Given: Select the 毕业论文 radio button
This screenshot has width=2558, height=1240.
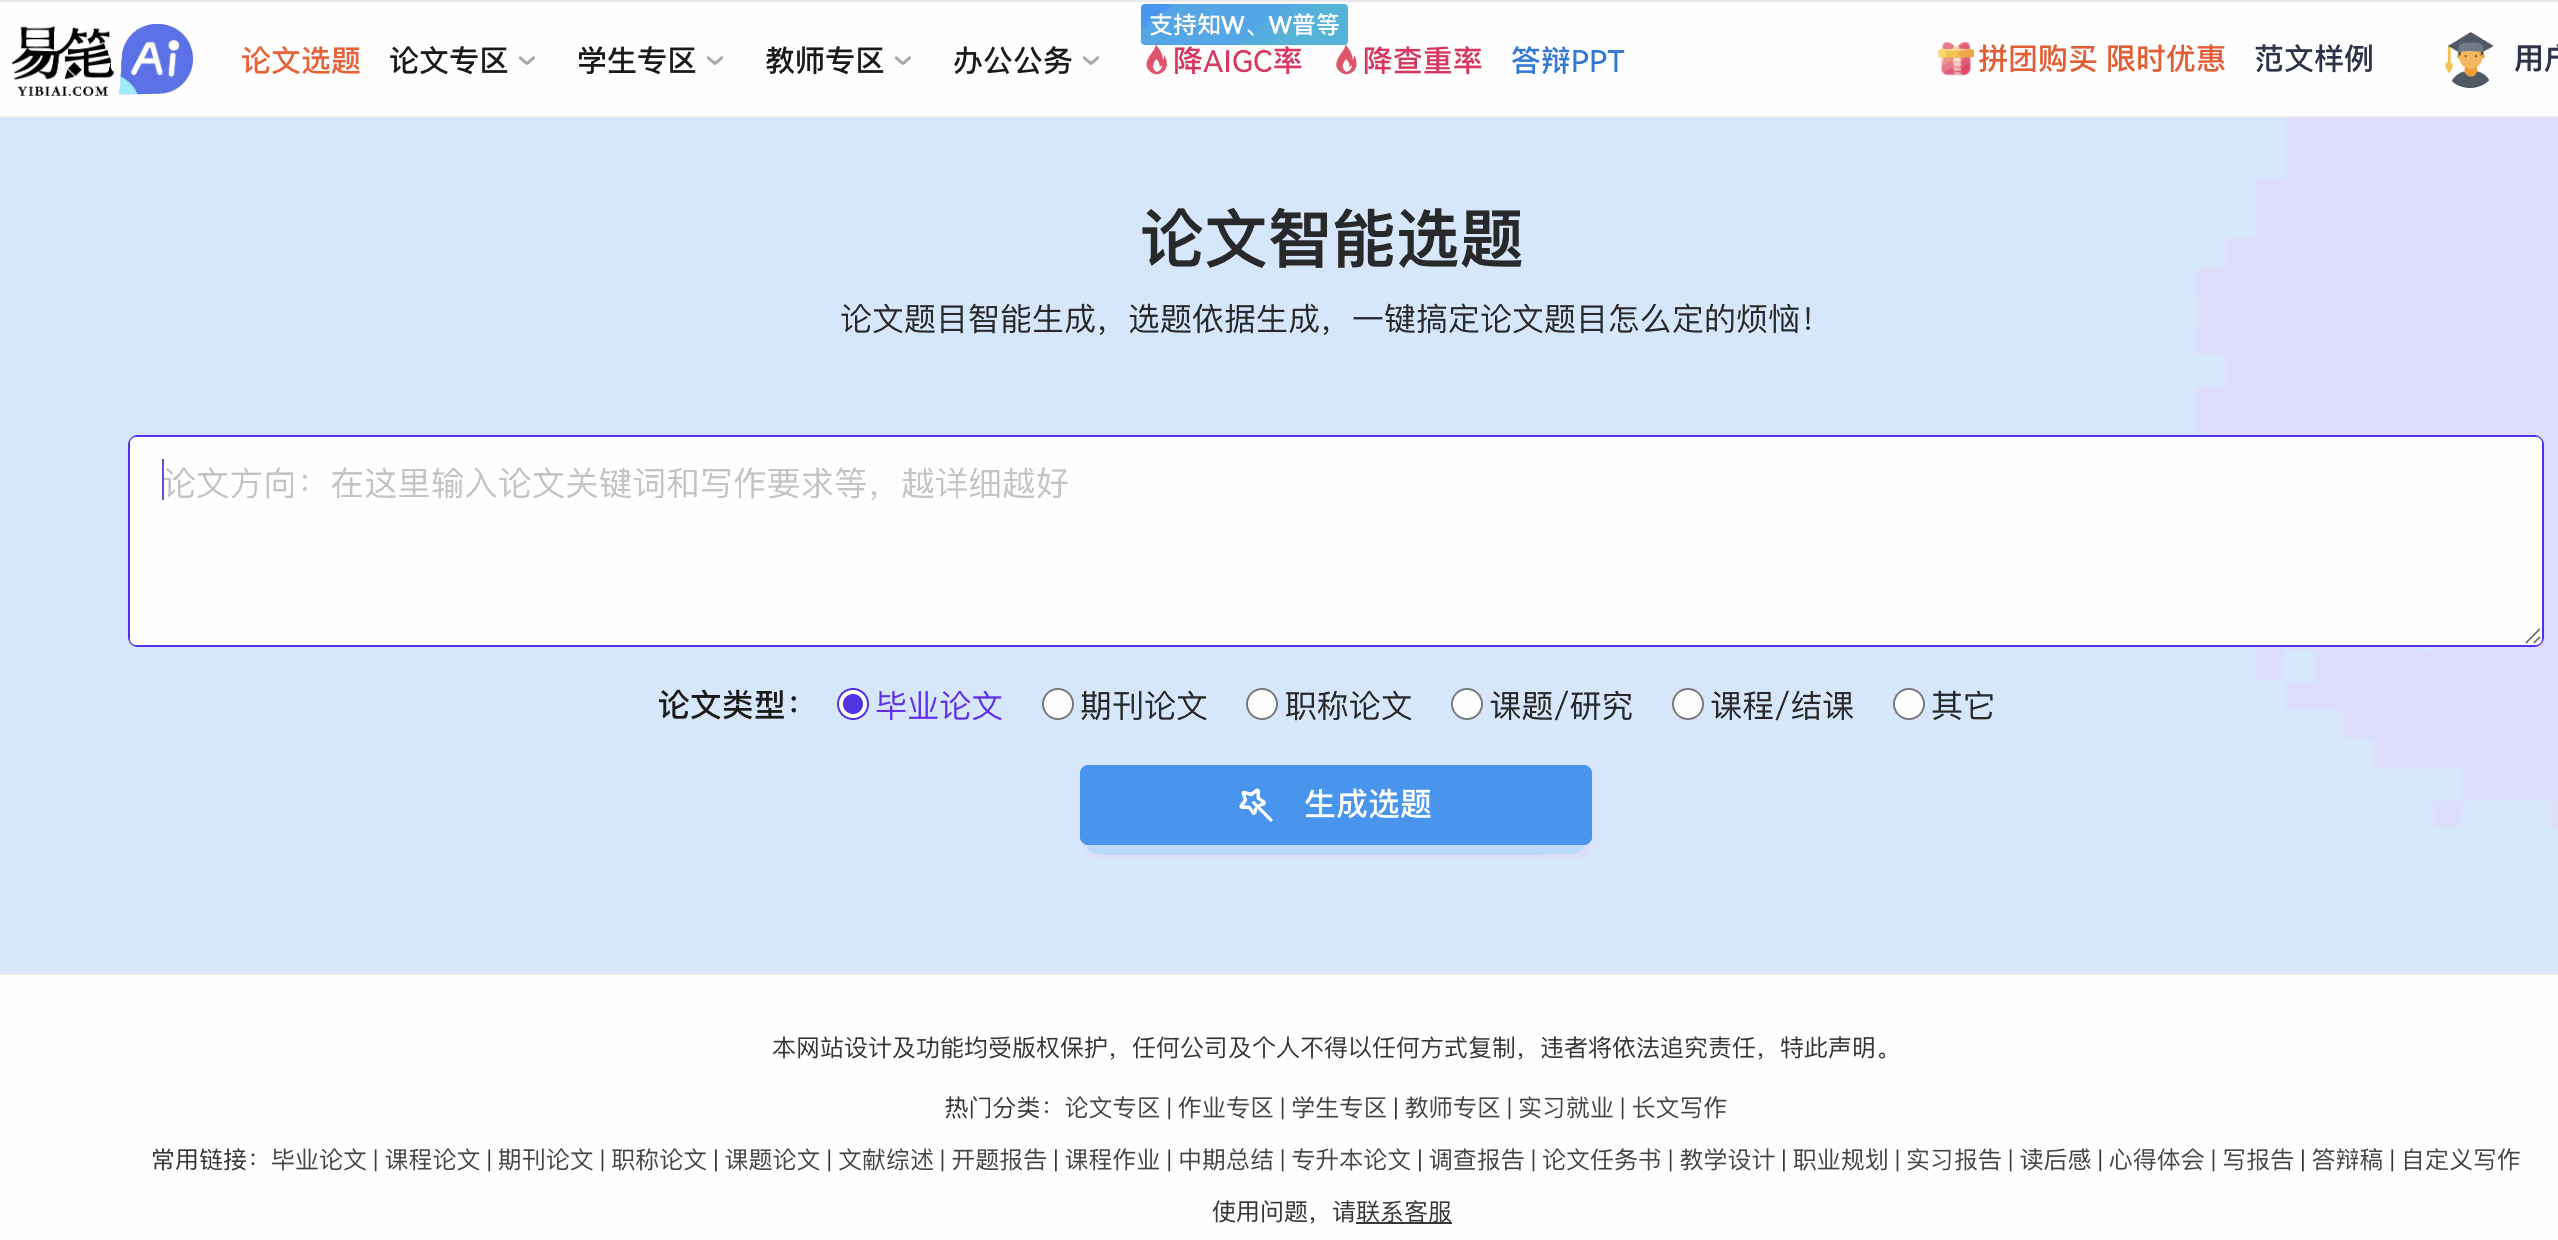Looking at the screenshot, I should click(x=852, y=705).
